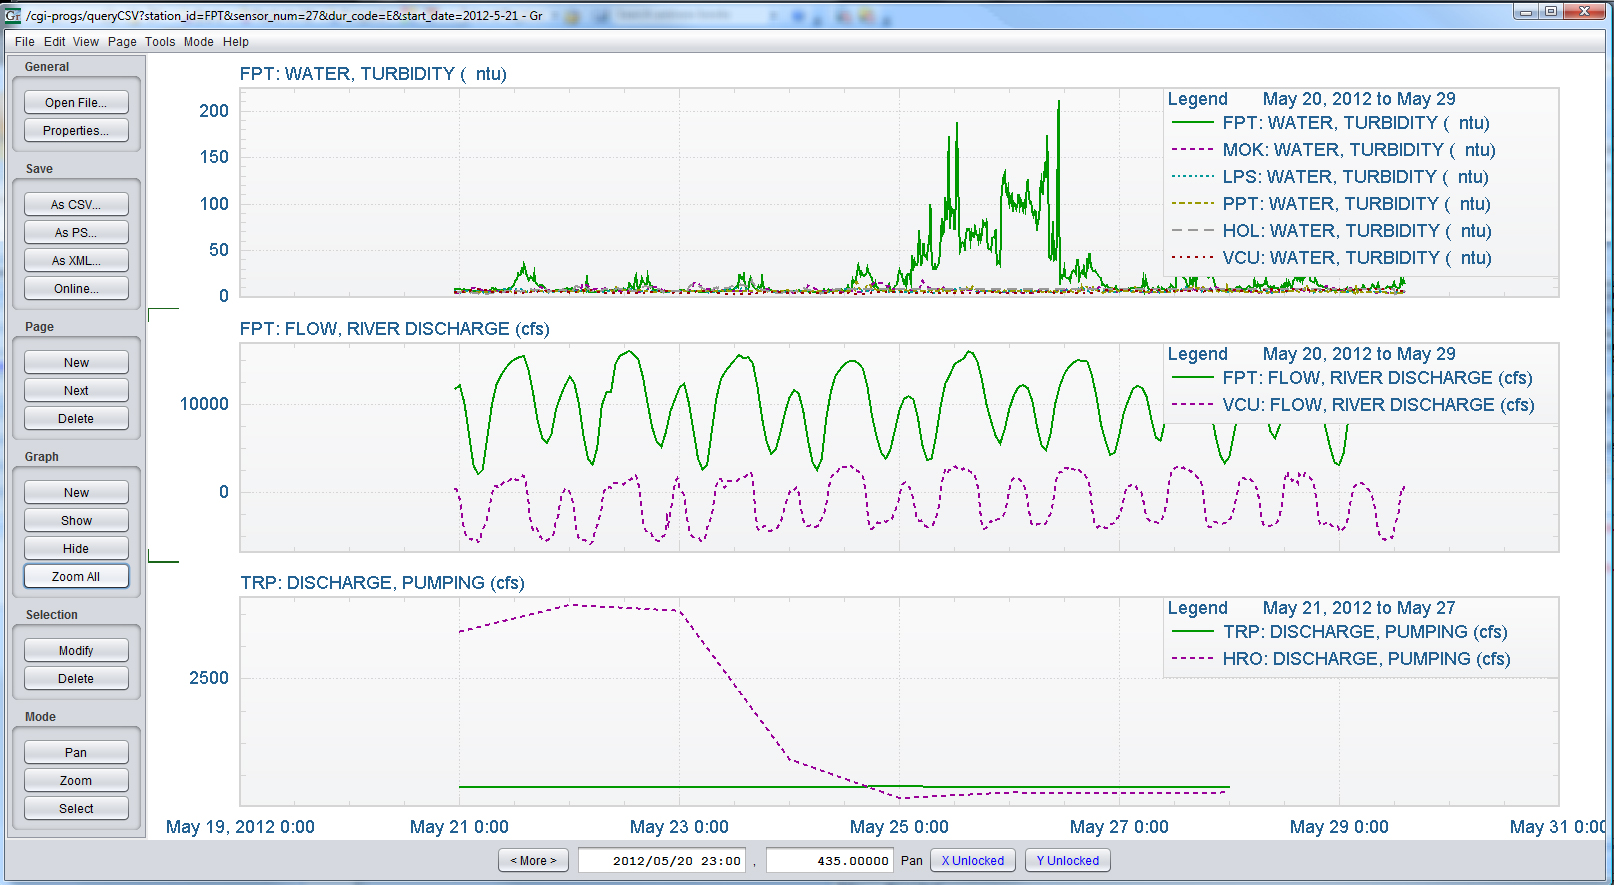Save graph As PS...

(76, 233)
